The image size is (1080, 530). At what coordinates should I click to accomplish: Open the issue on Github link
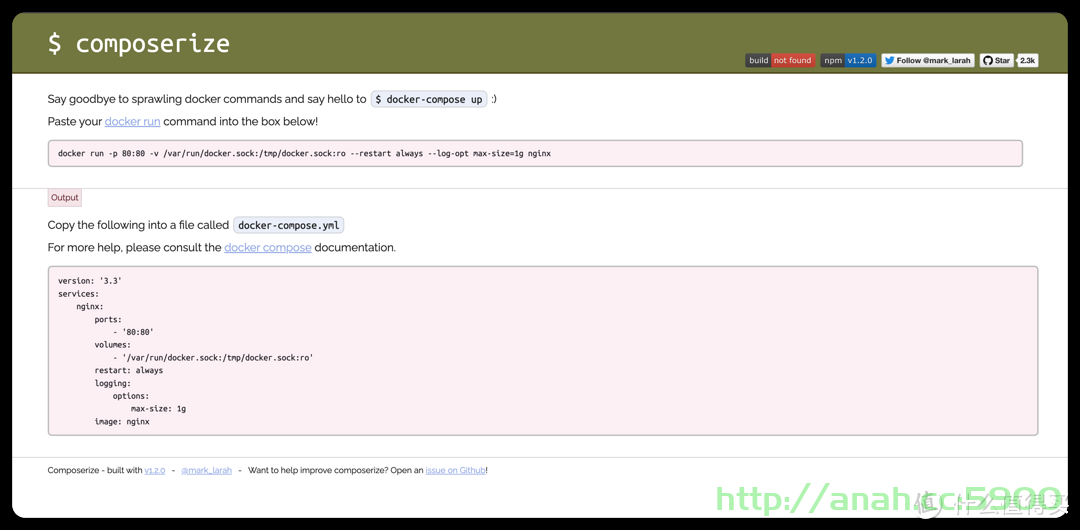pyautogui.click(x=455, y=470)
